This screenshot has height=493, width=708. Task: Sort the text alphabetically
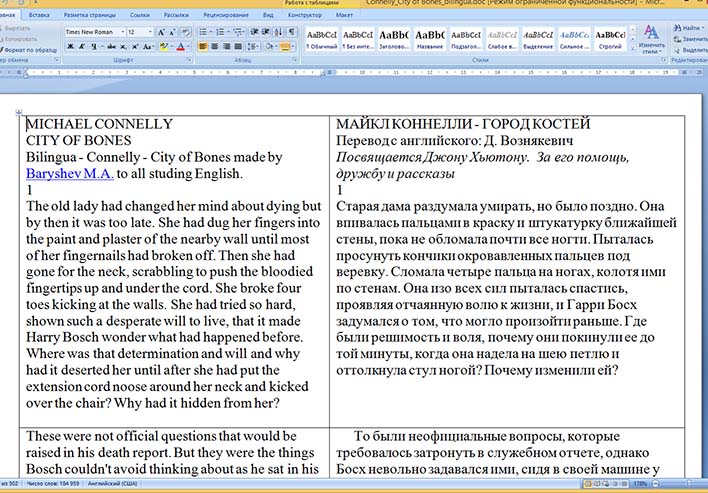tap(278, 32)
